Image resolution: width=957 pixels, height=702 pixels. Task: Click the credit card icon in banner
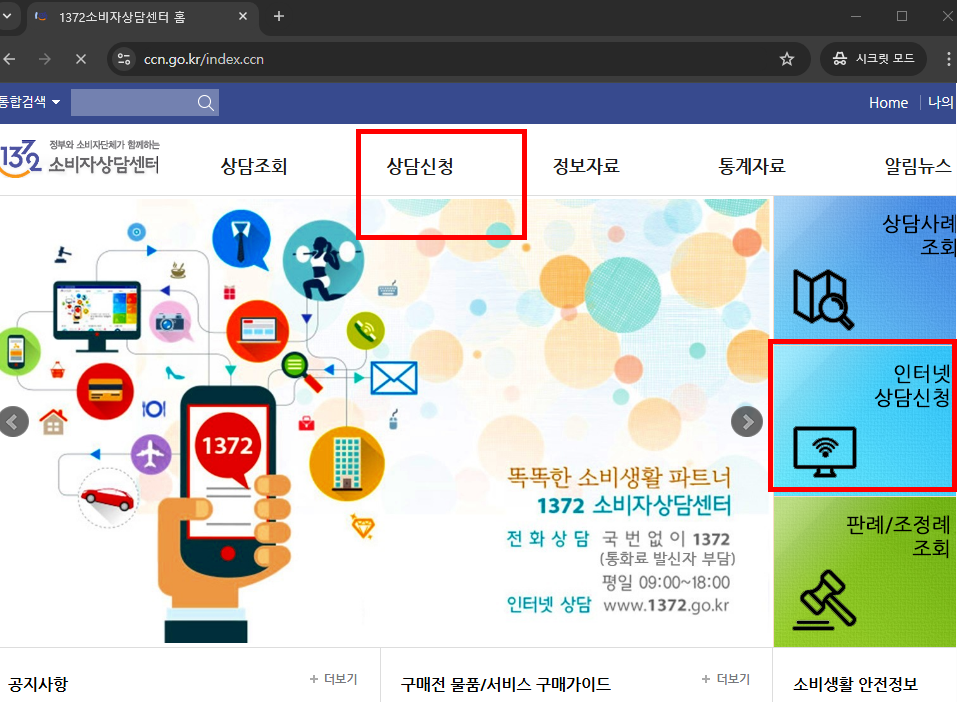(105, 391)
